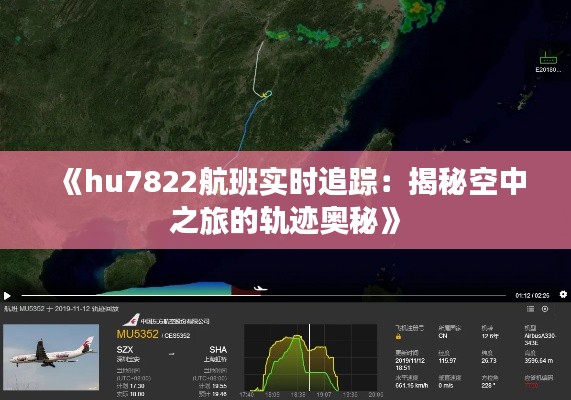Screen dimensions: 571x400
Task: Click the center-on-target circle icon
Action: point(545,309)
